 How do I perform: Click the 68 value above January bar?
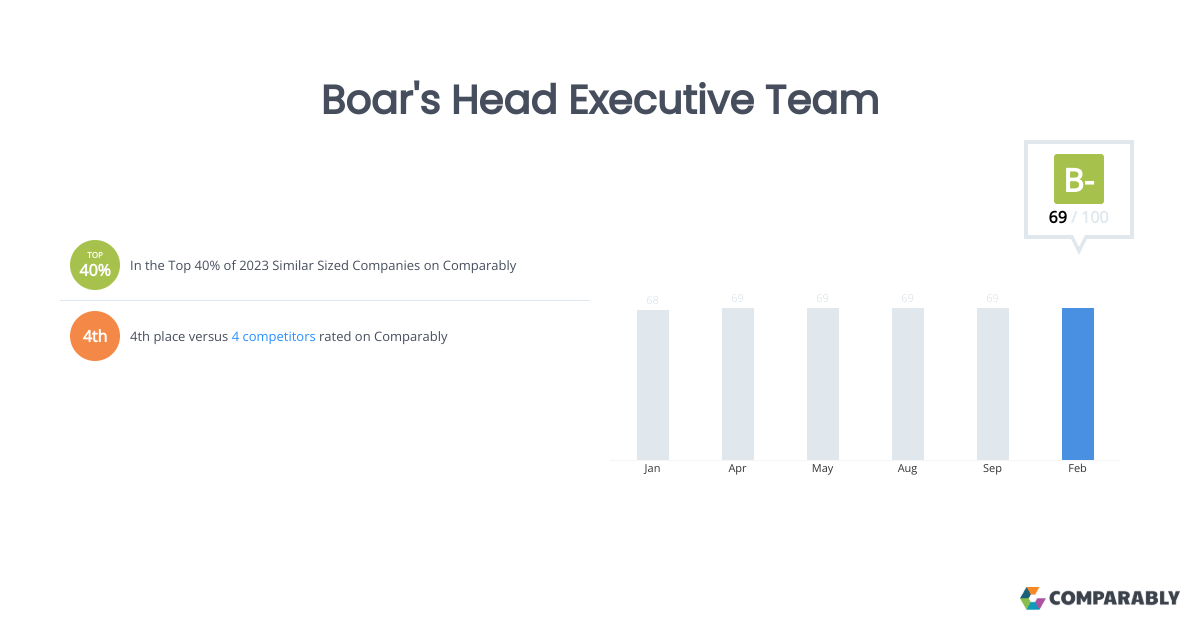tap(652, 300)
